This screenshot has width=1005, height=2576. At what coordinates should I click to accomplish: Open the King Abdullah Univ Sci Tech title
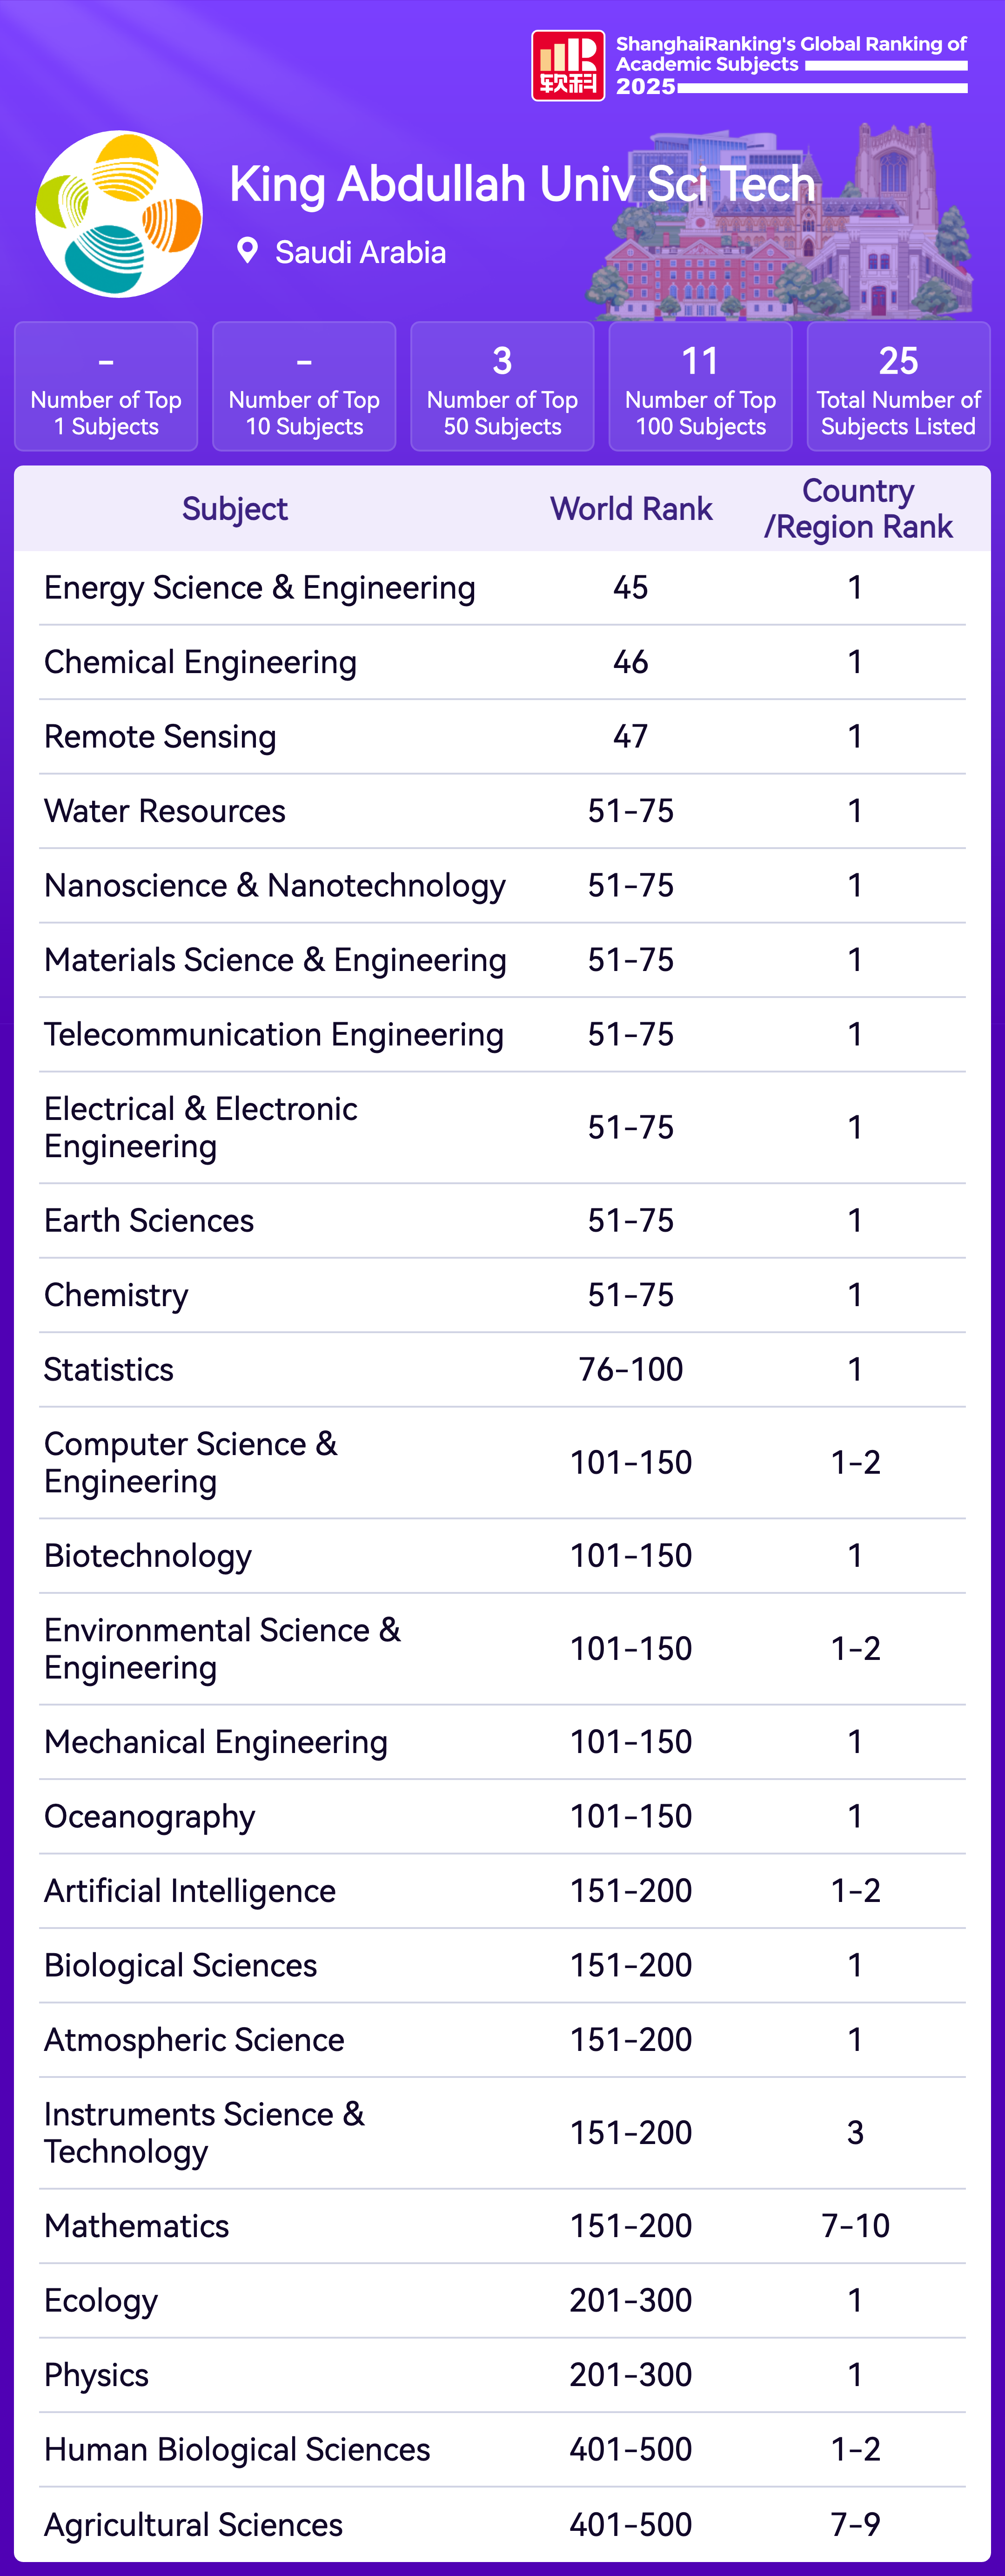point(522,185)
